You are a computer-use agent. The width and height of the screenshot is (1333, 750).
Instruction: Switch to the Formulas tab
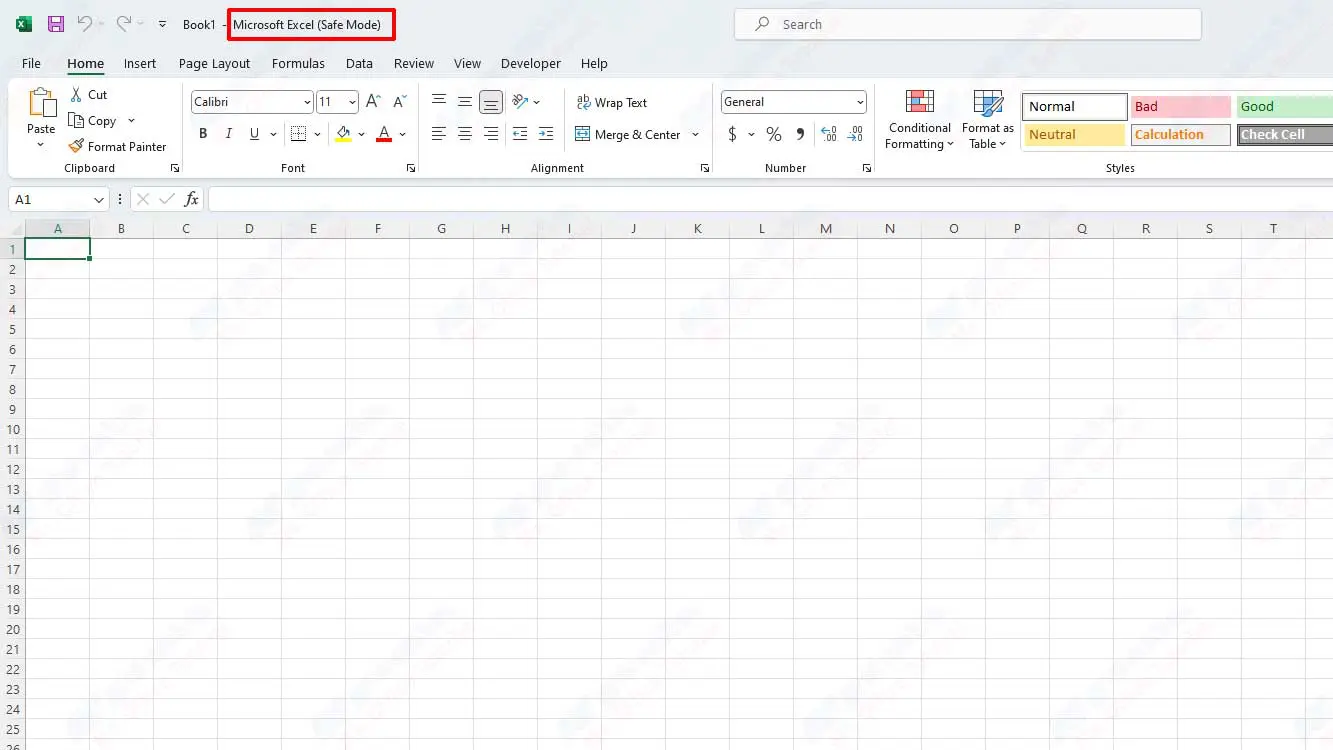298,63
